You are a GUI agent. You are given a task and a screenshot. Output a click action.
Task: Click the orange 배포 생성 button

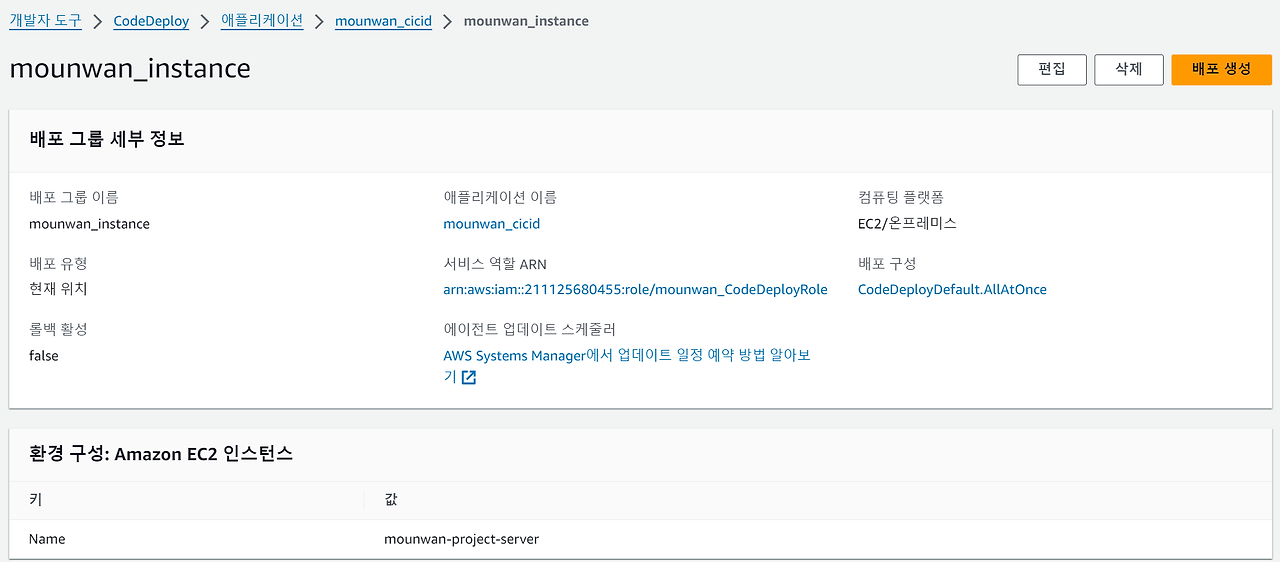(x=1222, y=69)
